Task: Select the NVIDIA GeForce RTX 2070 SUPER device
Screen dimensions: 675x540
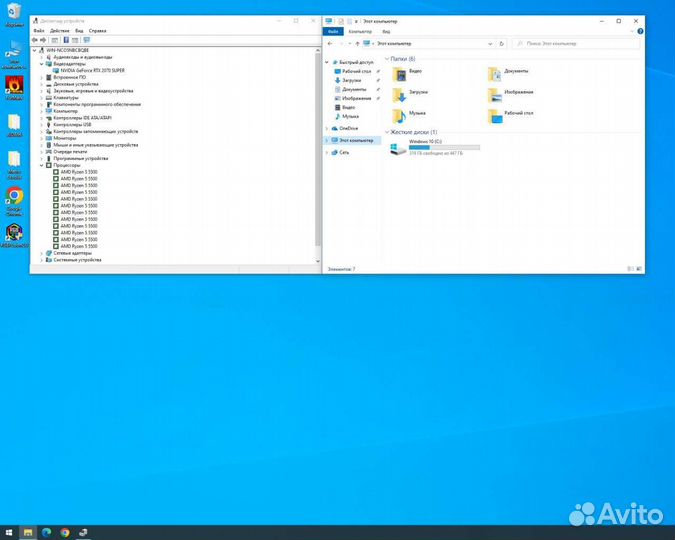Action: pos(92,70)
